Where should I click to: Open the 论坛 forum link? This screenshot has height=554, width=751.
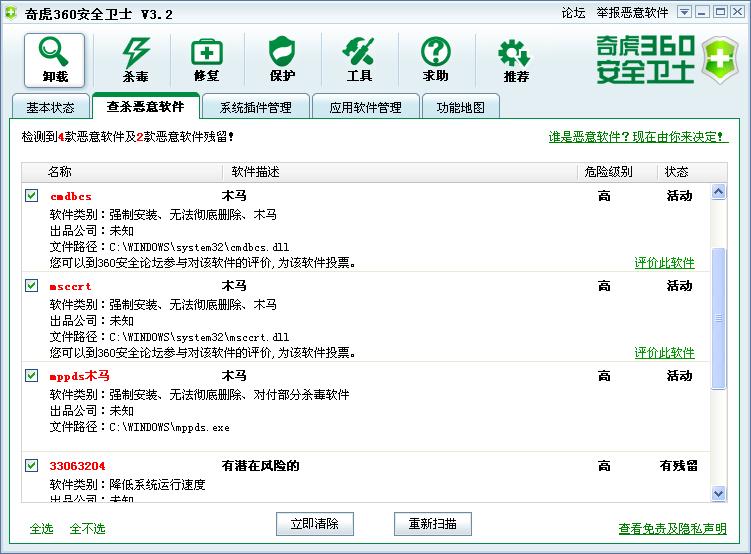tap(573, 13)
